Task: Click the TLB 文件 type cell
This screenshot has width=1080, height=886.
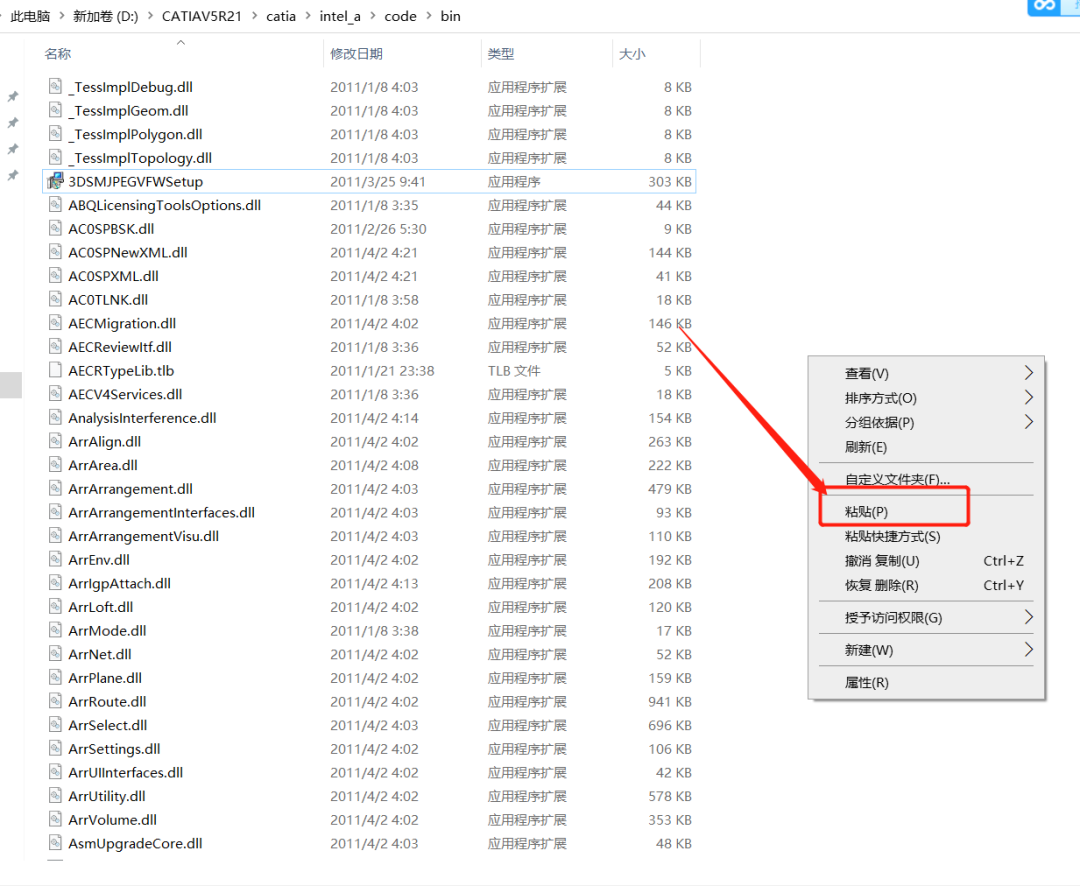Action: 514,371
